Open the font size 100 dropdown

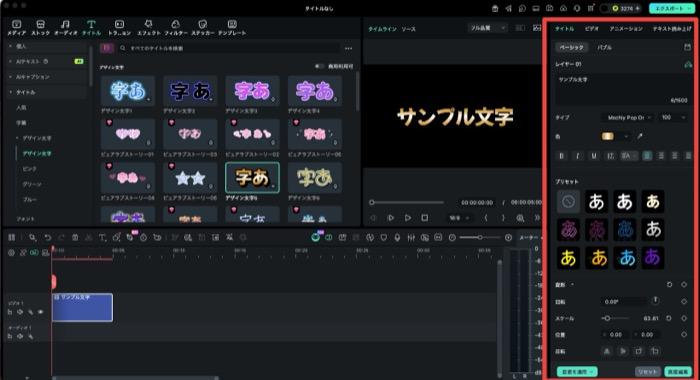[x=673, y=117]
